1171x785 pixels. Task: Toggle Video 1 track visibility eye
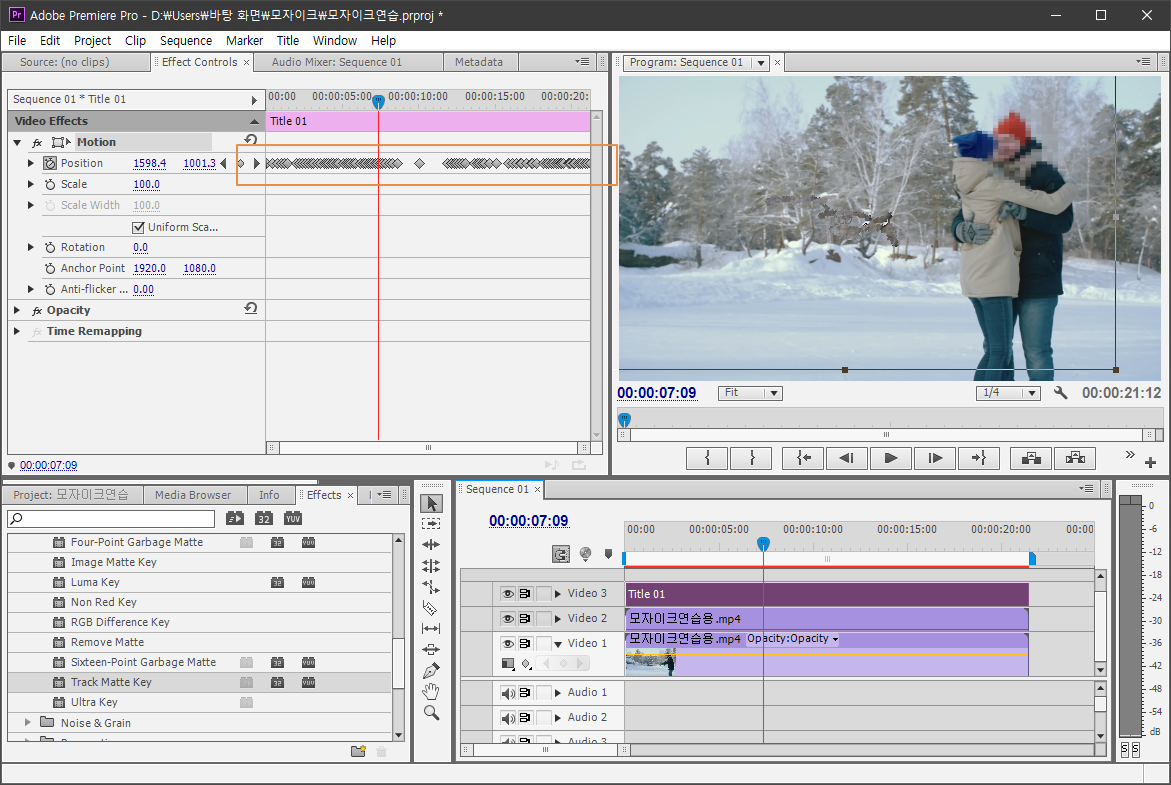tap(508, 643)
